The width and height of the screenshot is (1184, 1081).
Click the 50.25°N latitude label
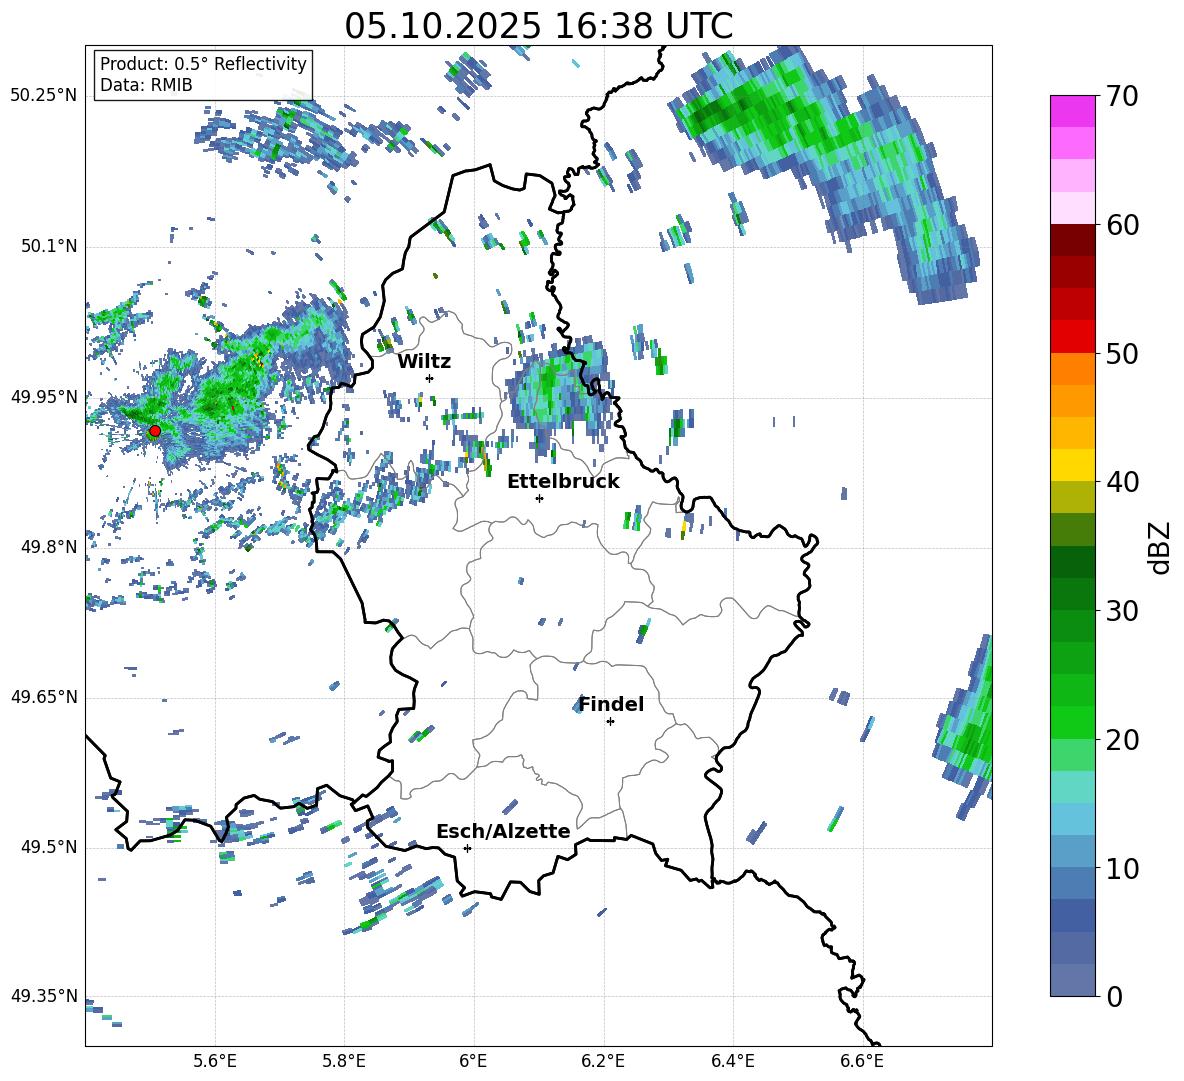coord(44,96)
